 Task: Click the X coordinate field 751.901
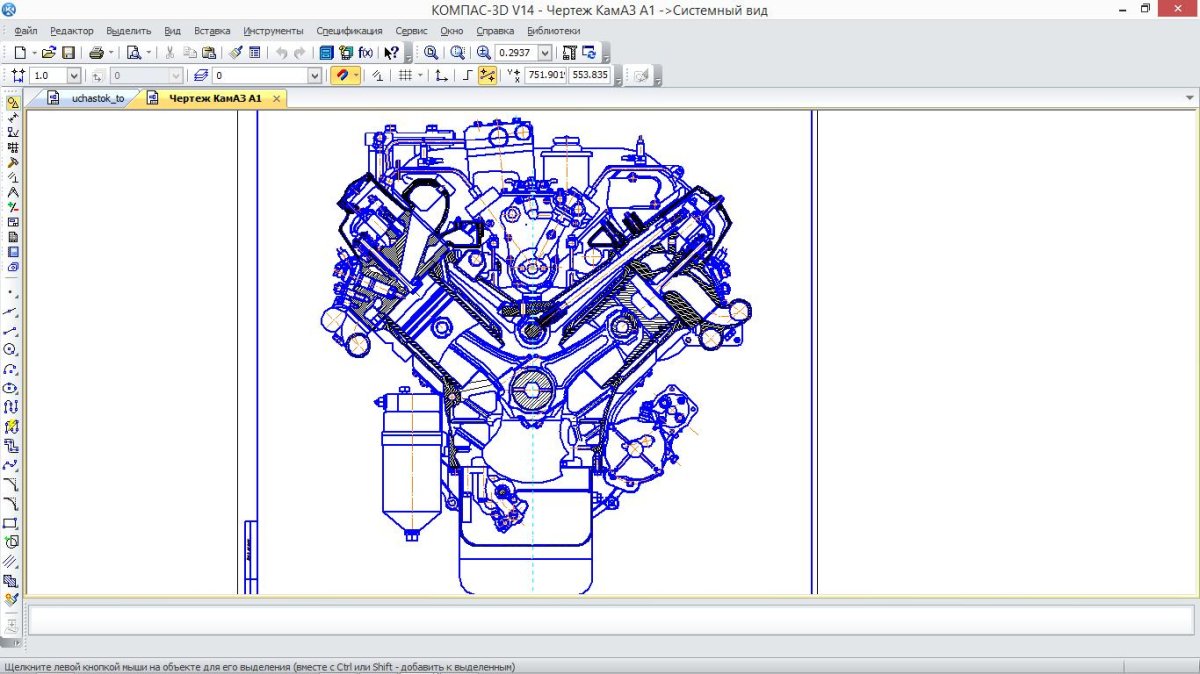(546, 75)
